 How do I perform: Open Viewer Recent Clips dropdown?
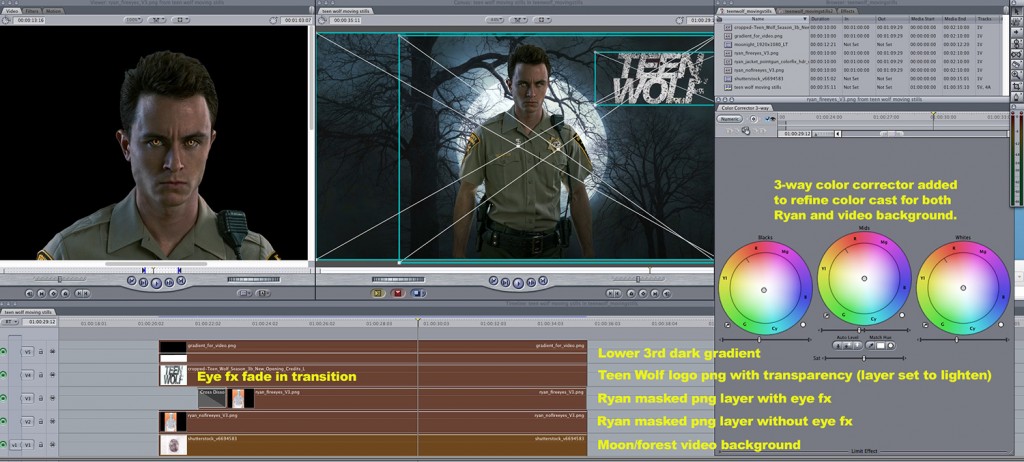click(244, 293)
